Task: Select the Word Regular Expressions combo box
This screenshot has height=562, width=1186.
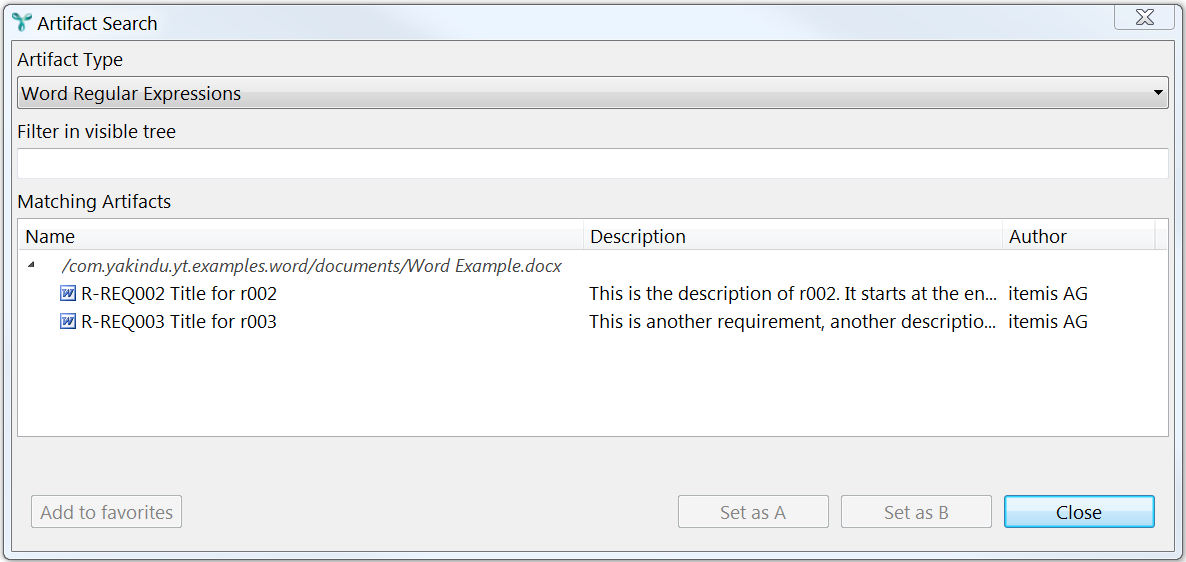Action: point(592,93)
